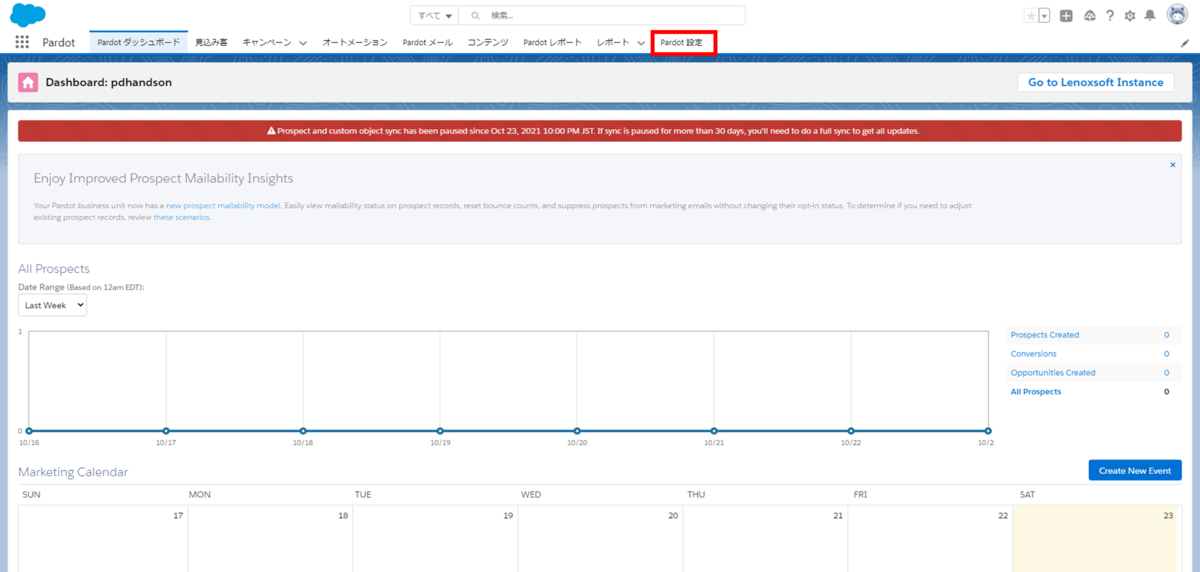Click calendar day 23
Screen dimensions: 1200x572
(x=1097, y=538)
